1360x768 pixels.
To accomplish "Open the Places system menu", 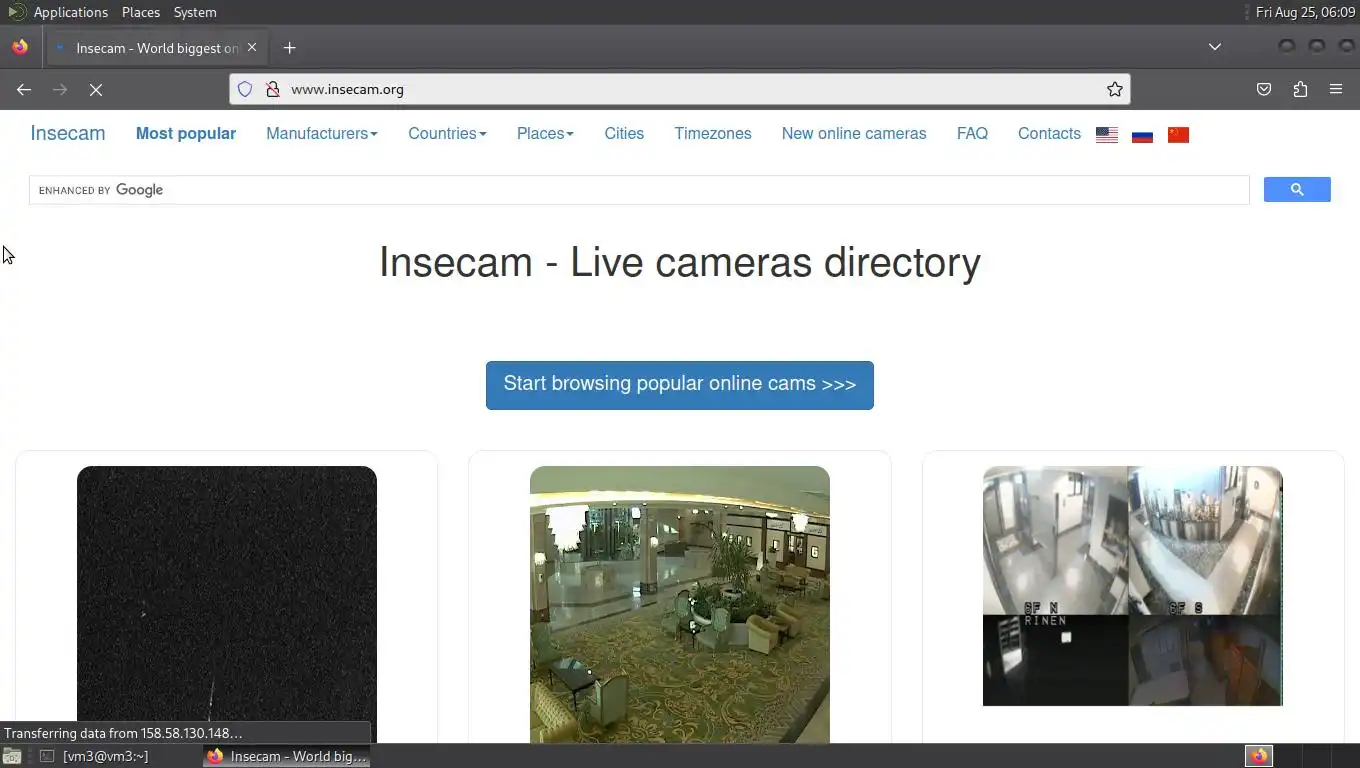I will click(141, 12).
